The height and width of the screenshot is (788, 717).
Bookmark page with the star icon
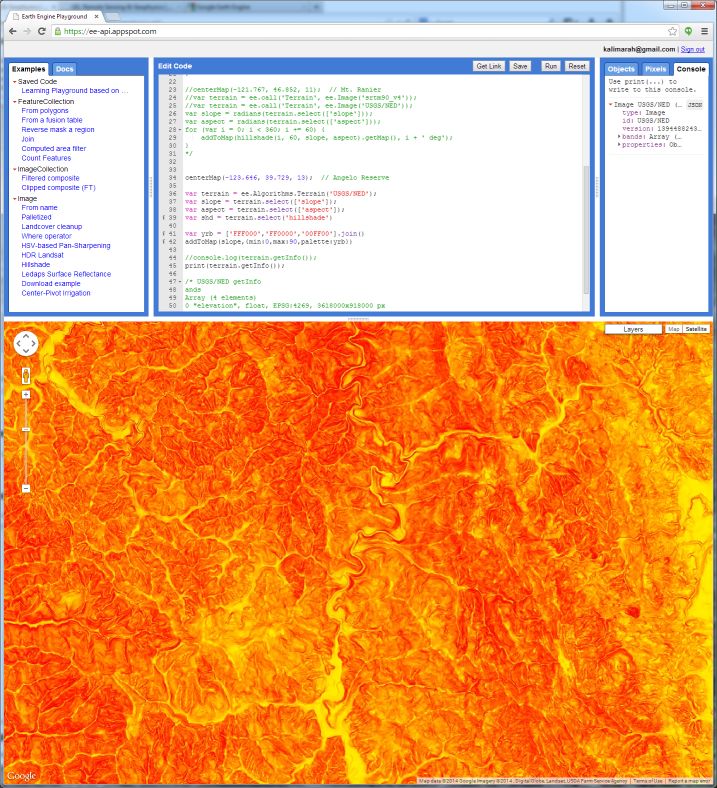click(672, 31)
